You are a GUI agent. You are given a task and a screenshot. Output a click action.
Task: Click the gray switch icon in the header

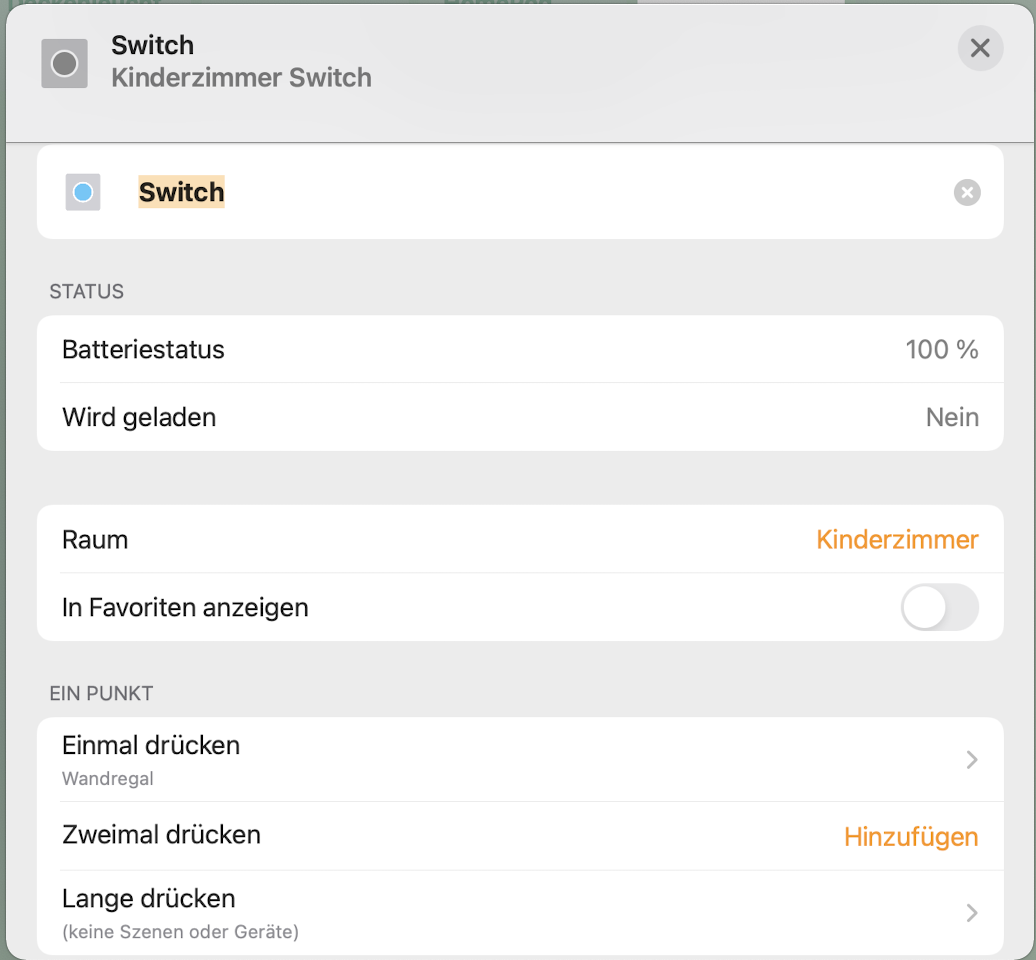click(x=65, y=64)
